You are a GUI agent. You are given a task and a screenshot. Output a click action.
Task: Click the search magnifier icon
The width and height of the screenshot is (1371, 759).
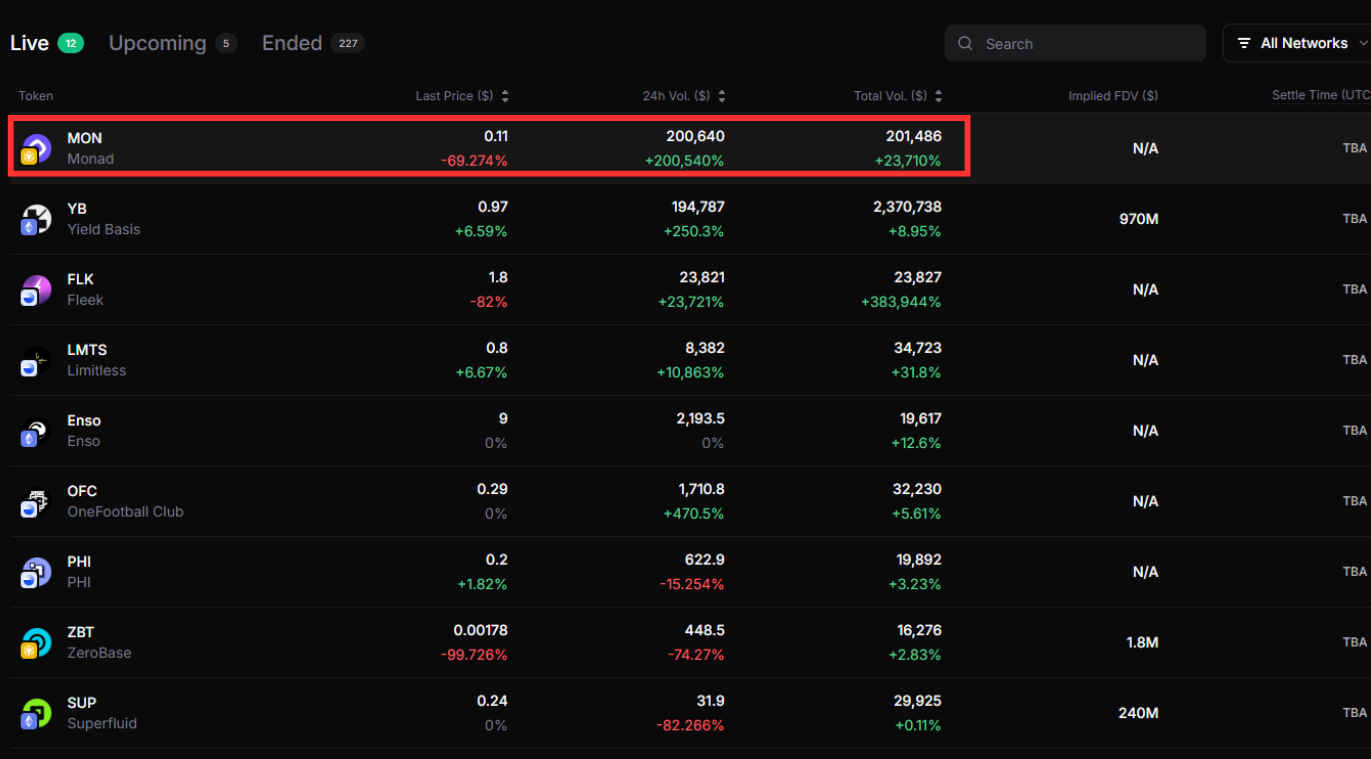[x=965, y=44]
